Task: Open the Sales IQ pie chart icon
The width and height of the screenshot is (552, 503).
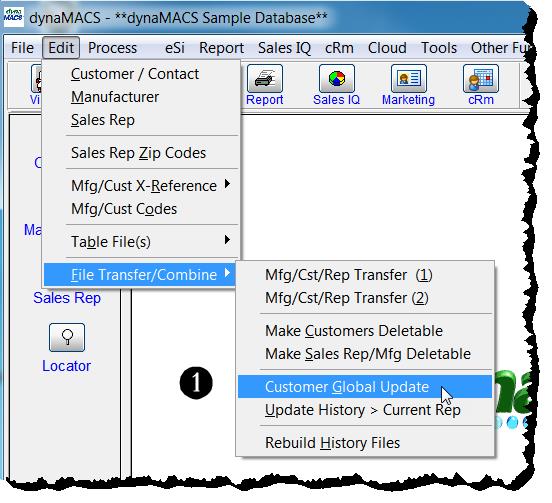Action: tap(337, 78)
